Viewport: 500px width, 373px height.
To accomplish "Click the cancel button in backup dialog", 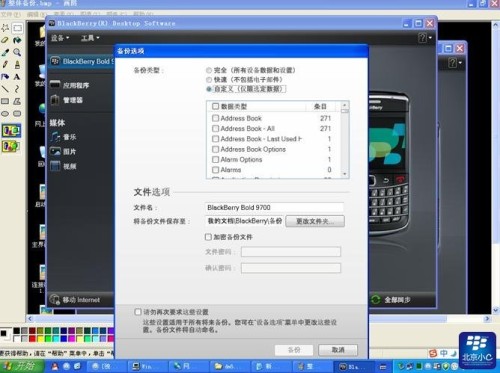I will (x=338, y=350).
